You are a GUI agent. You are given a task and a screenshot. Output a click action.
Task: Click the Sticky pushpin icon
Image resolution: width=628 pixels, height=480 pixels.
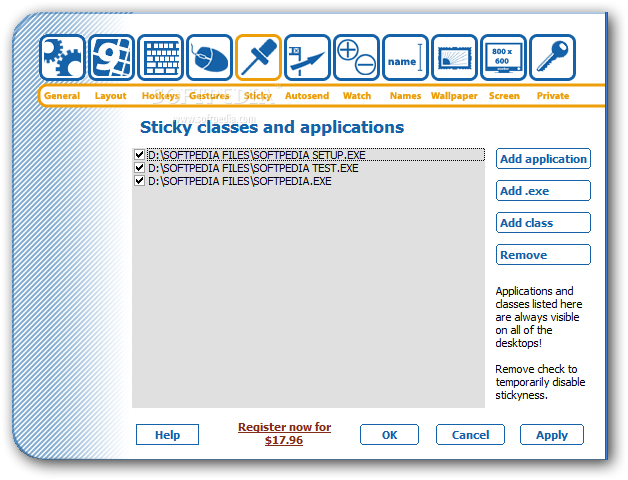click(x=258, y=57)
